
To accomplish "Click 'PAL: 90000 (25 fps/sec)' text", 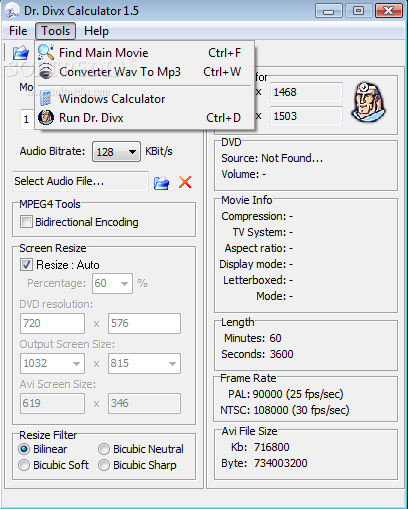I will pyautogui.click(x=286, y=394).
